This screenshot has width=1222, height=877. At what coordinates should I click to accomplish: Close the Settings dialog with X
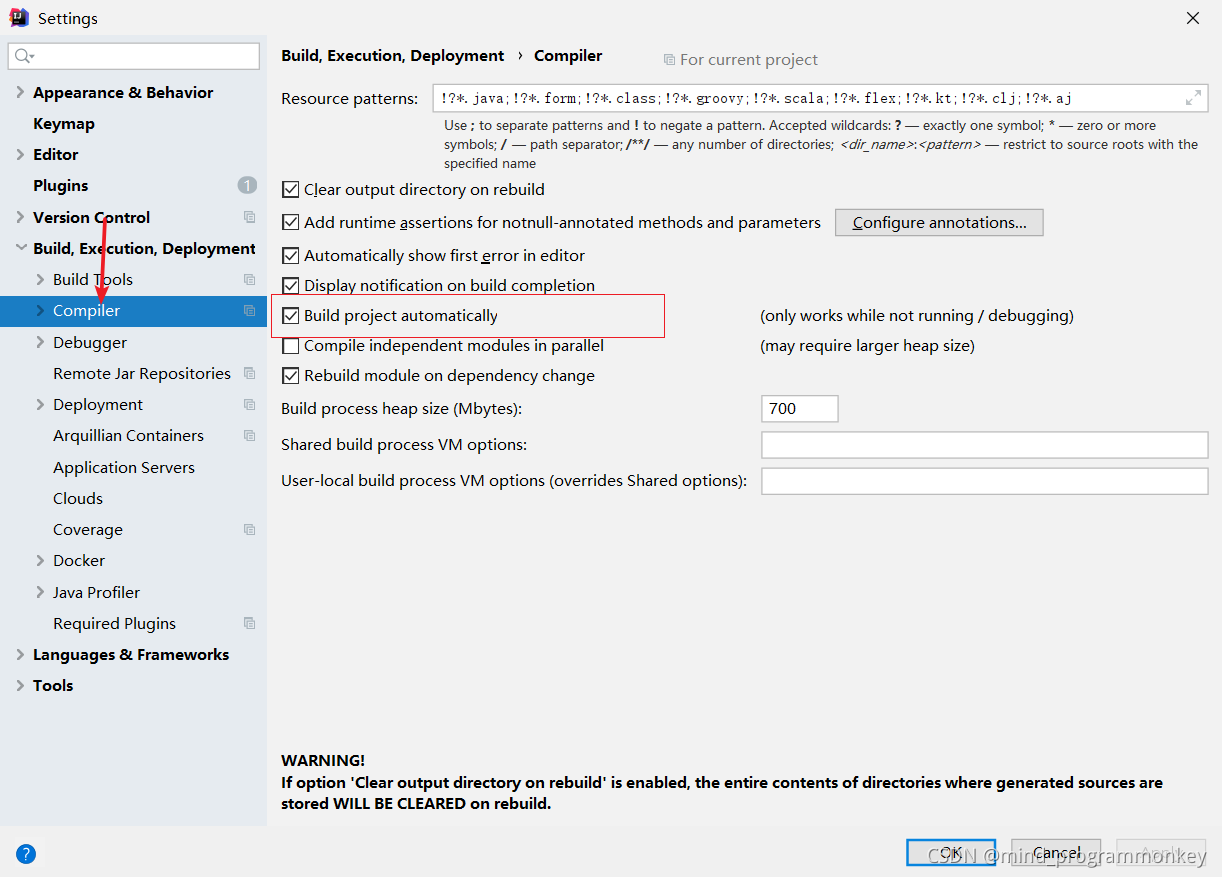tap(1192, 18)
